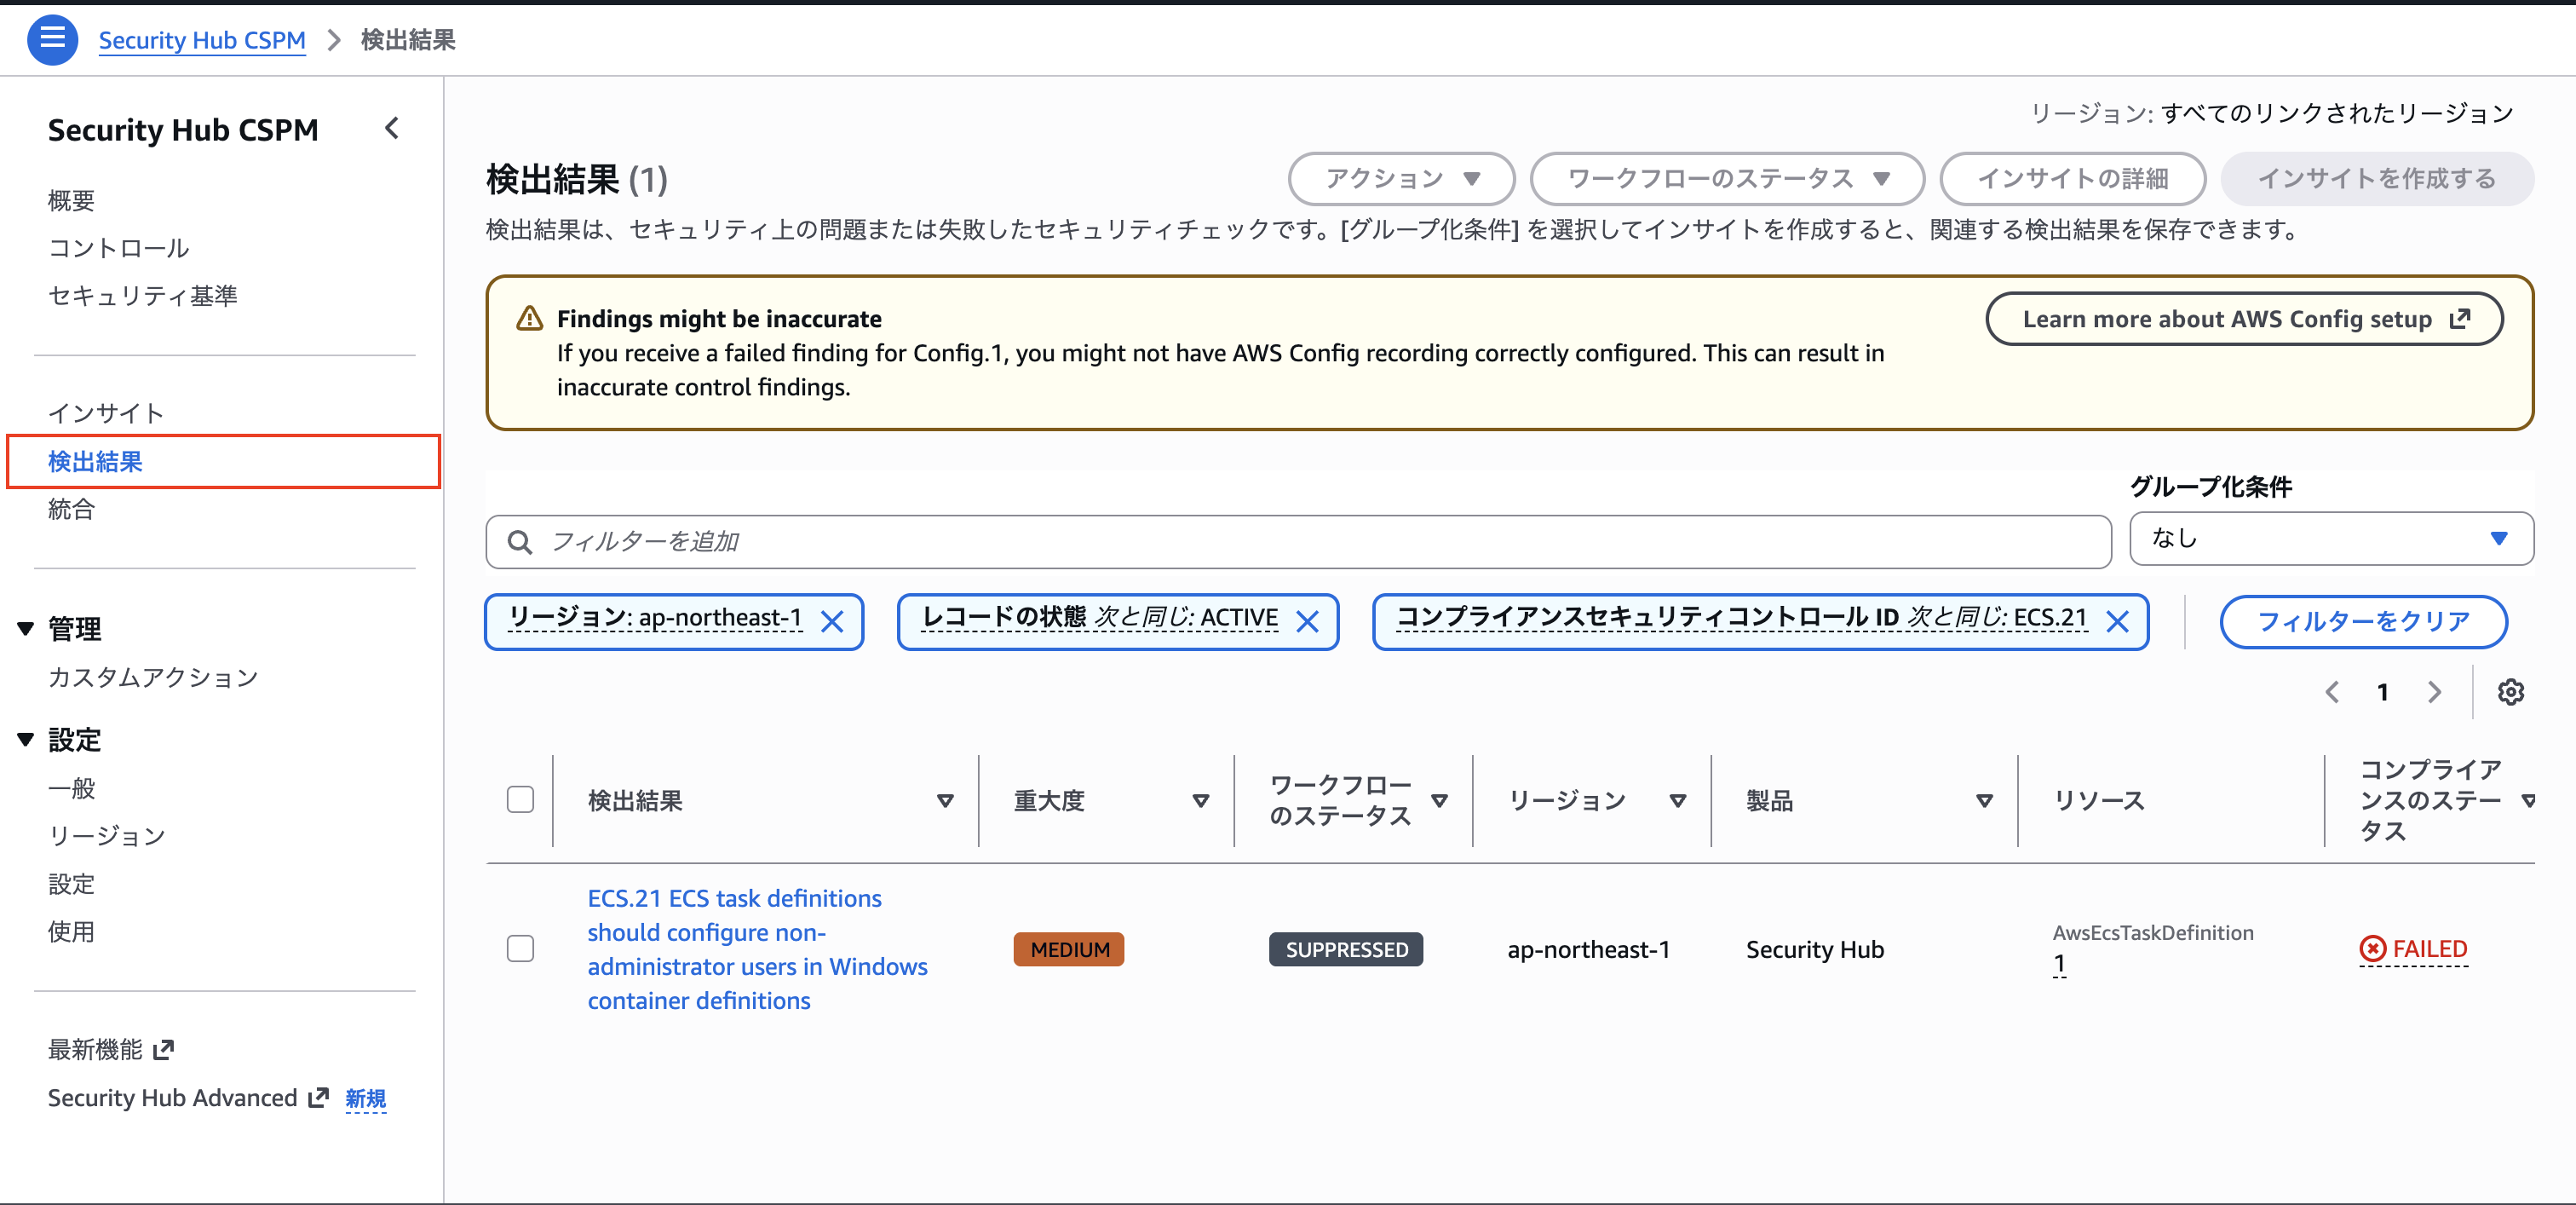Sort by 検出結果 column arrow

tap(945, 800)
